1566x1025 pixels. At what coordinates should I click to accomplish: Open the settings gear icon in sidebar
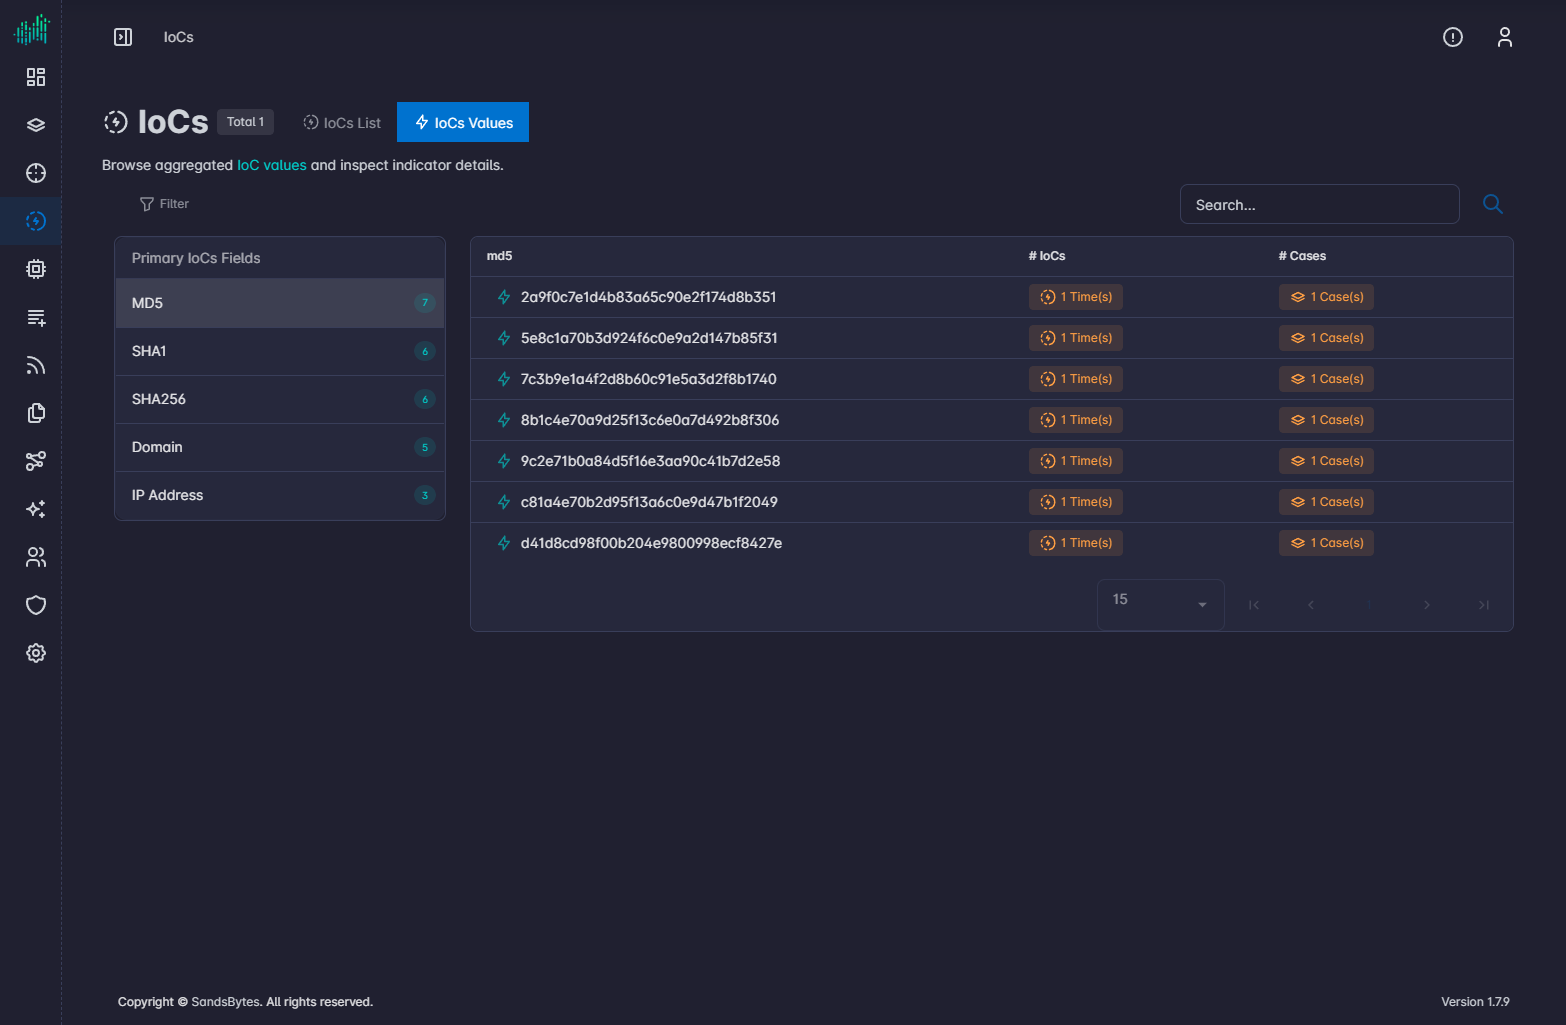[x=36, y=653]
